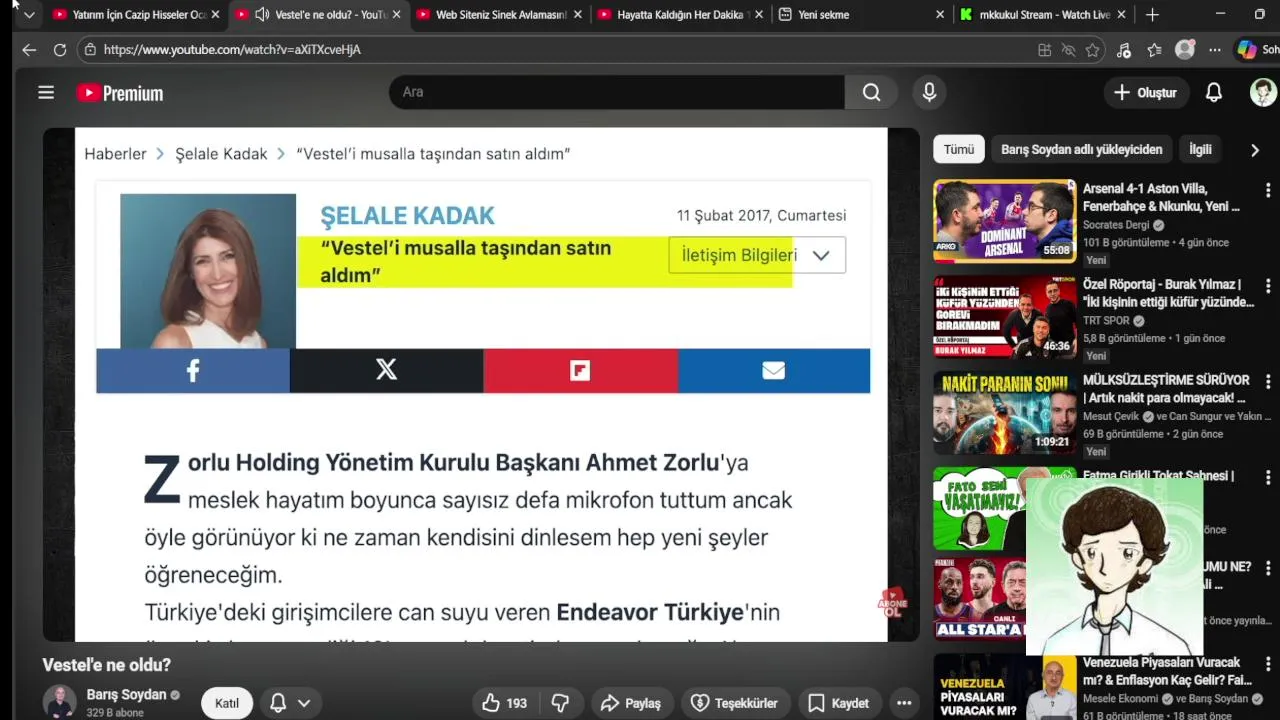Open the browser Copilot icon
This screenshot has height=720, width=1280.
[1247, 49]
